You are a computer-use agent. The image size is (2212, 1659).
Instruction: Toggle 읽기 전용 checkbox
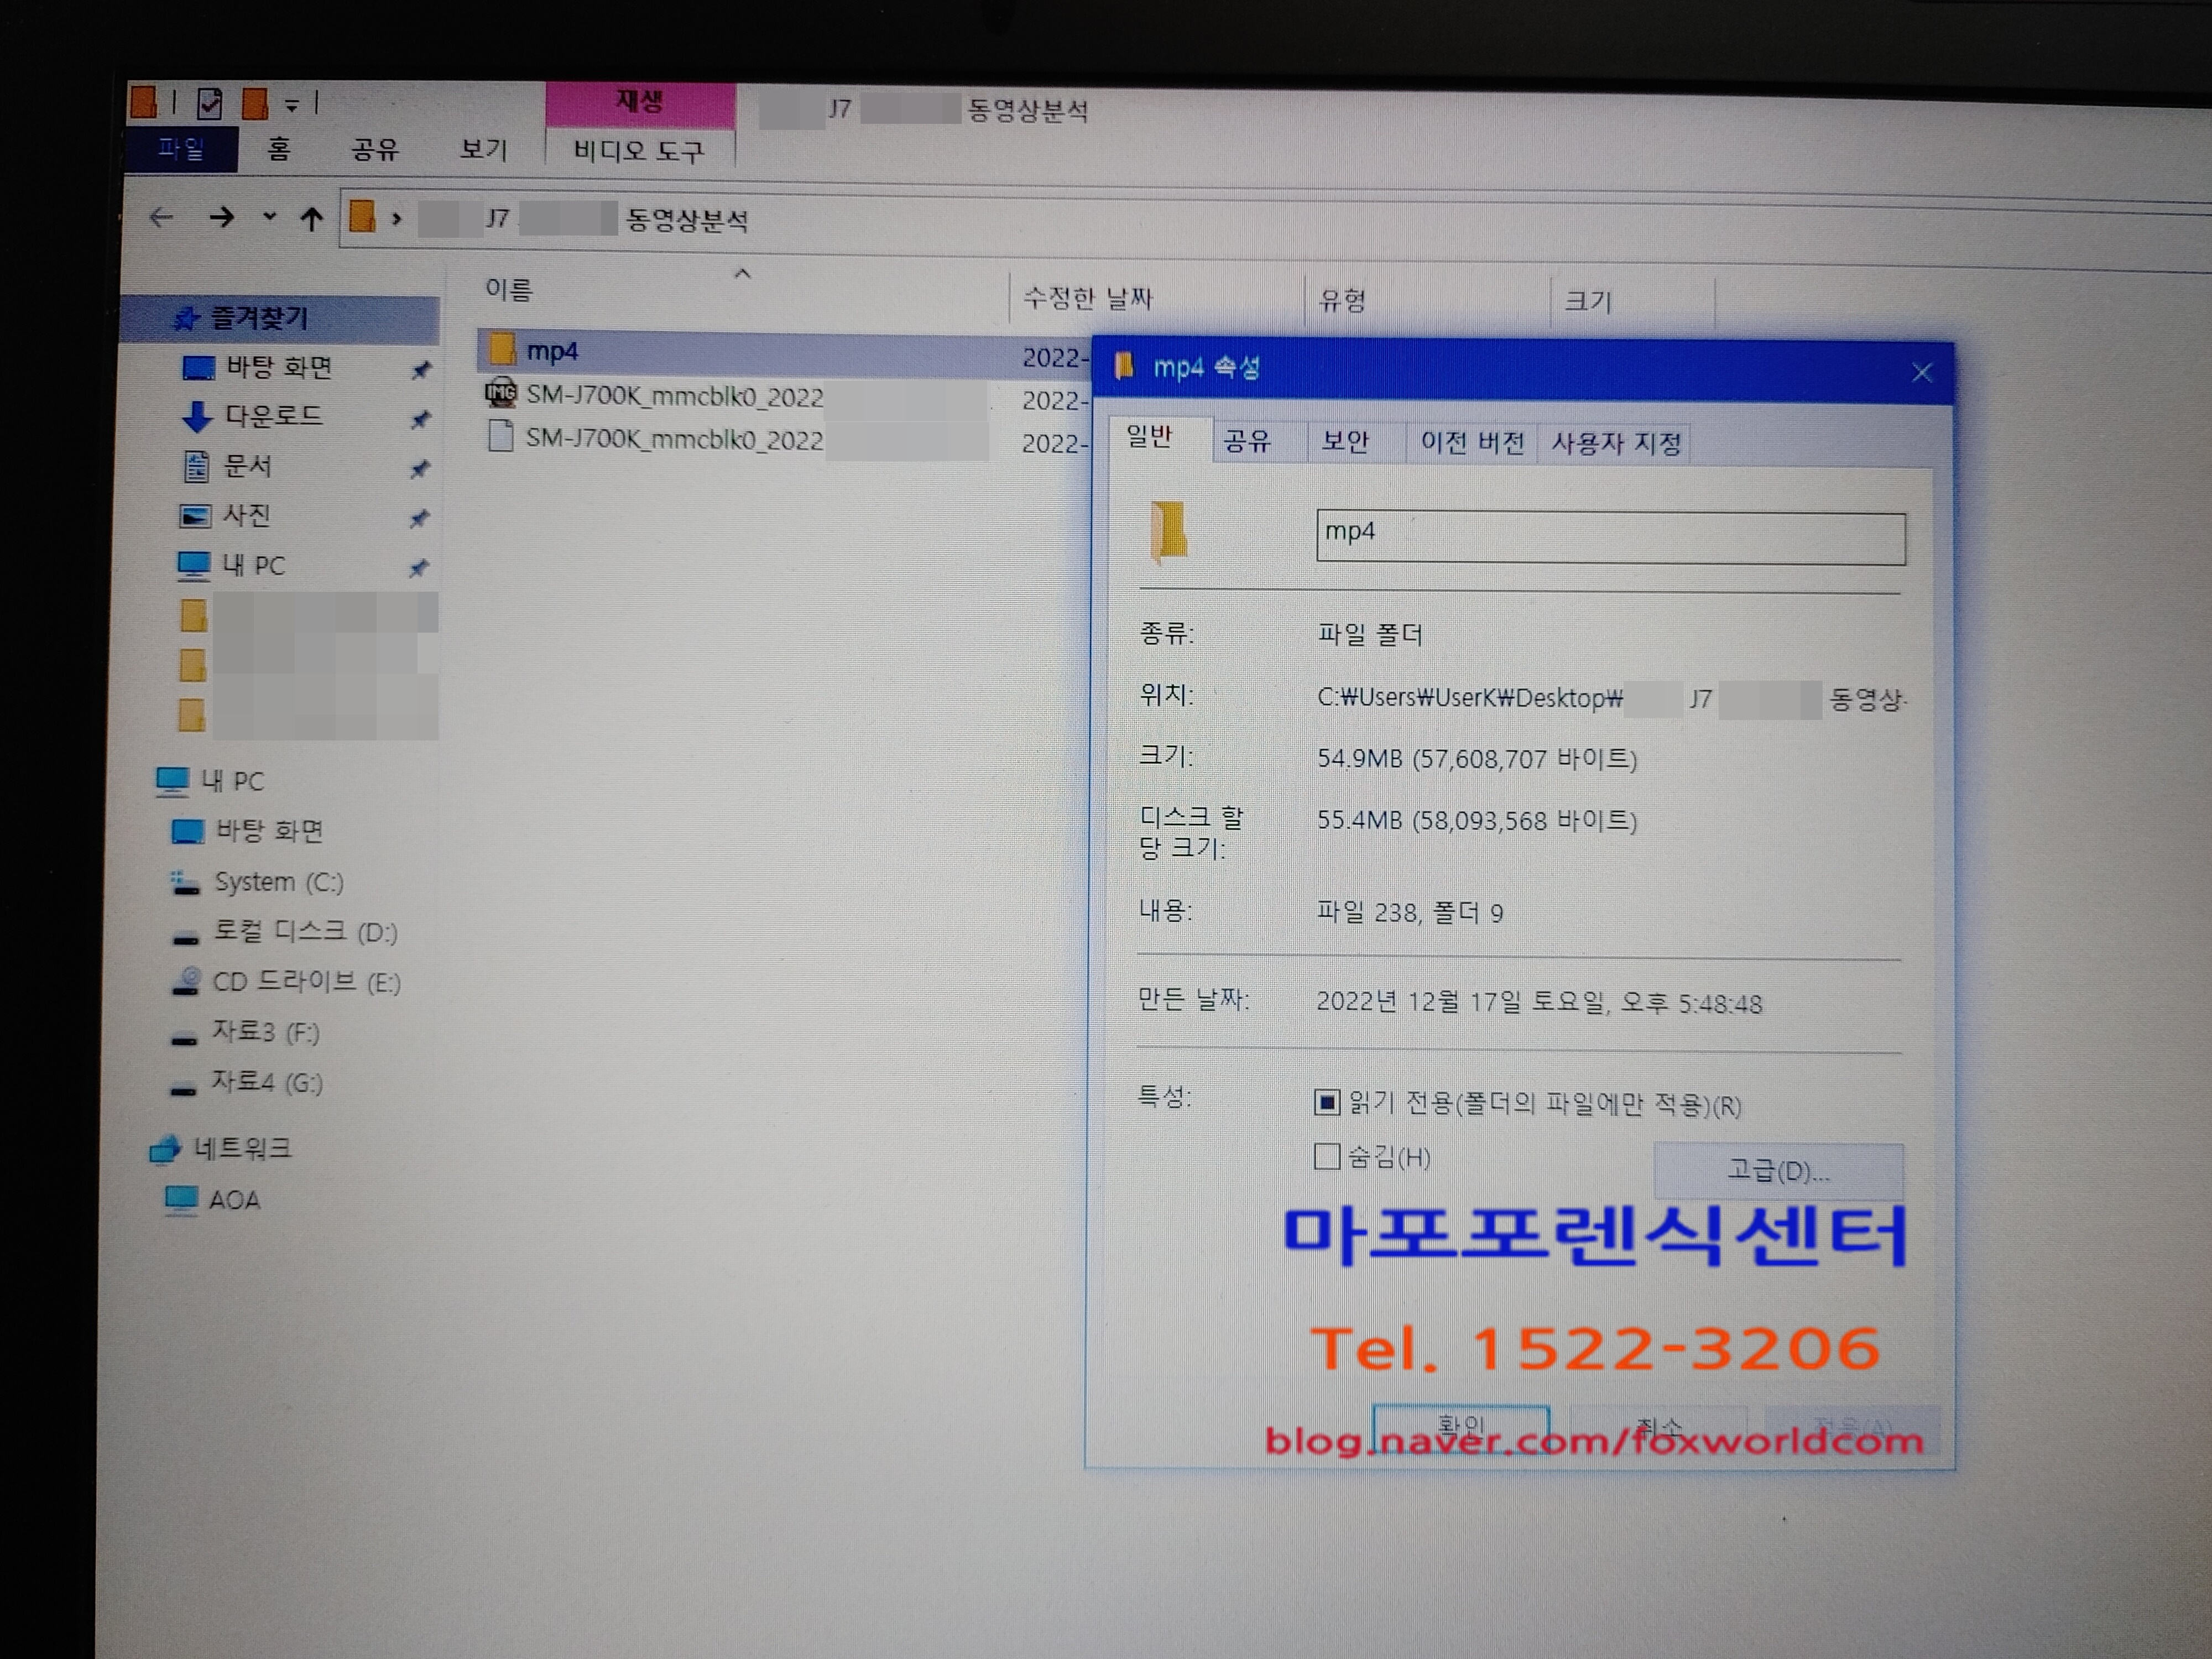tap(1327, 1102)
